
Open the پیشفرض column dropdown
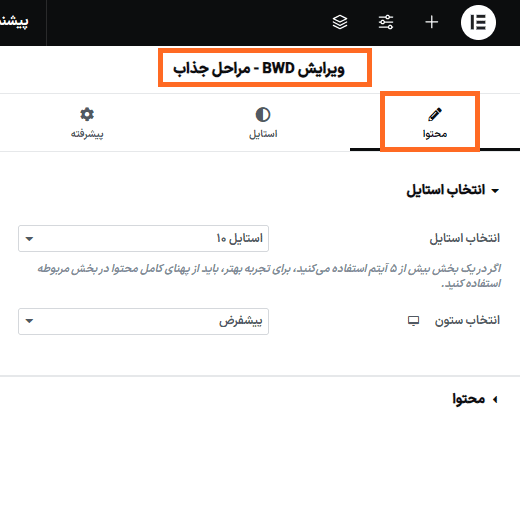click(x=143, y=321)
